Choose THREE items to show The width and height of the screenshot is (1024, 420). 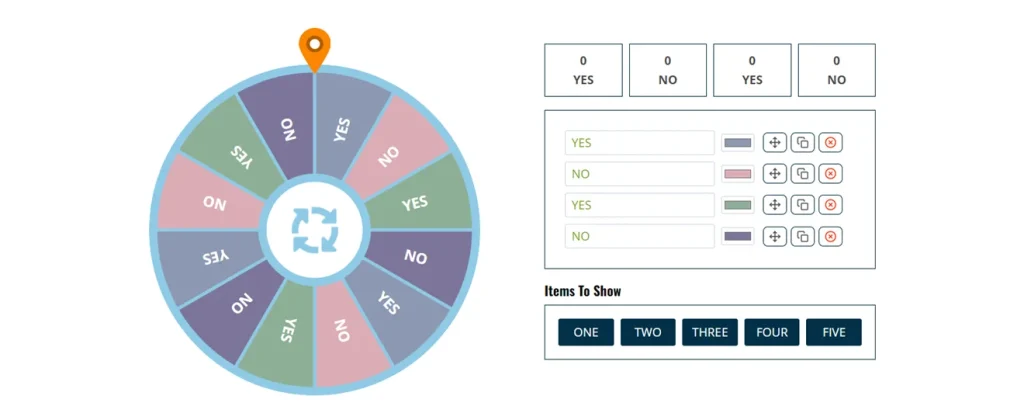710,332
